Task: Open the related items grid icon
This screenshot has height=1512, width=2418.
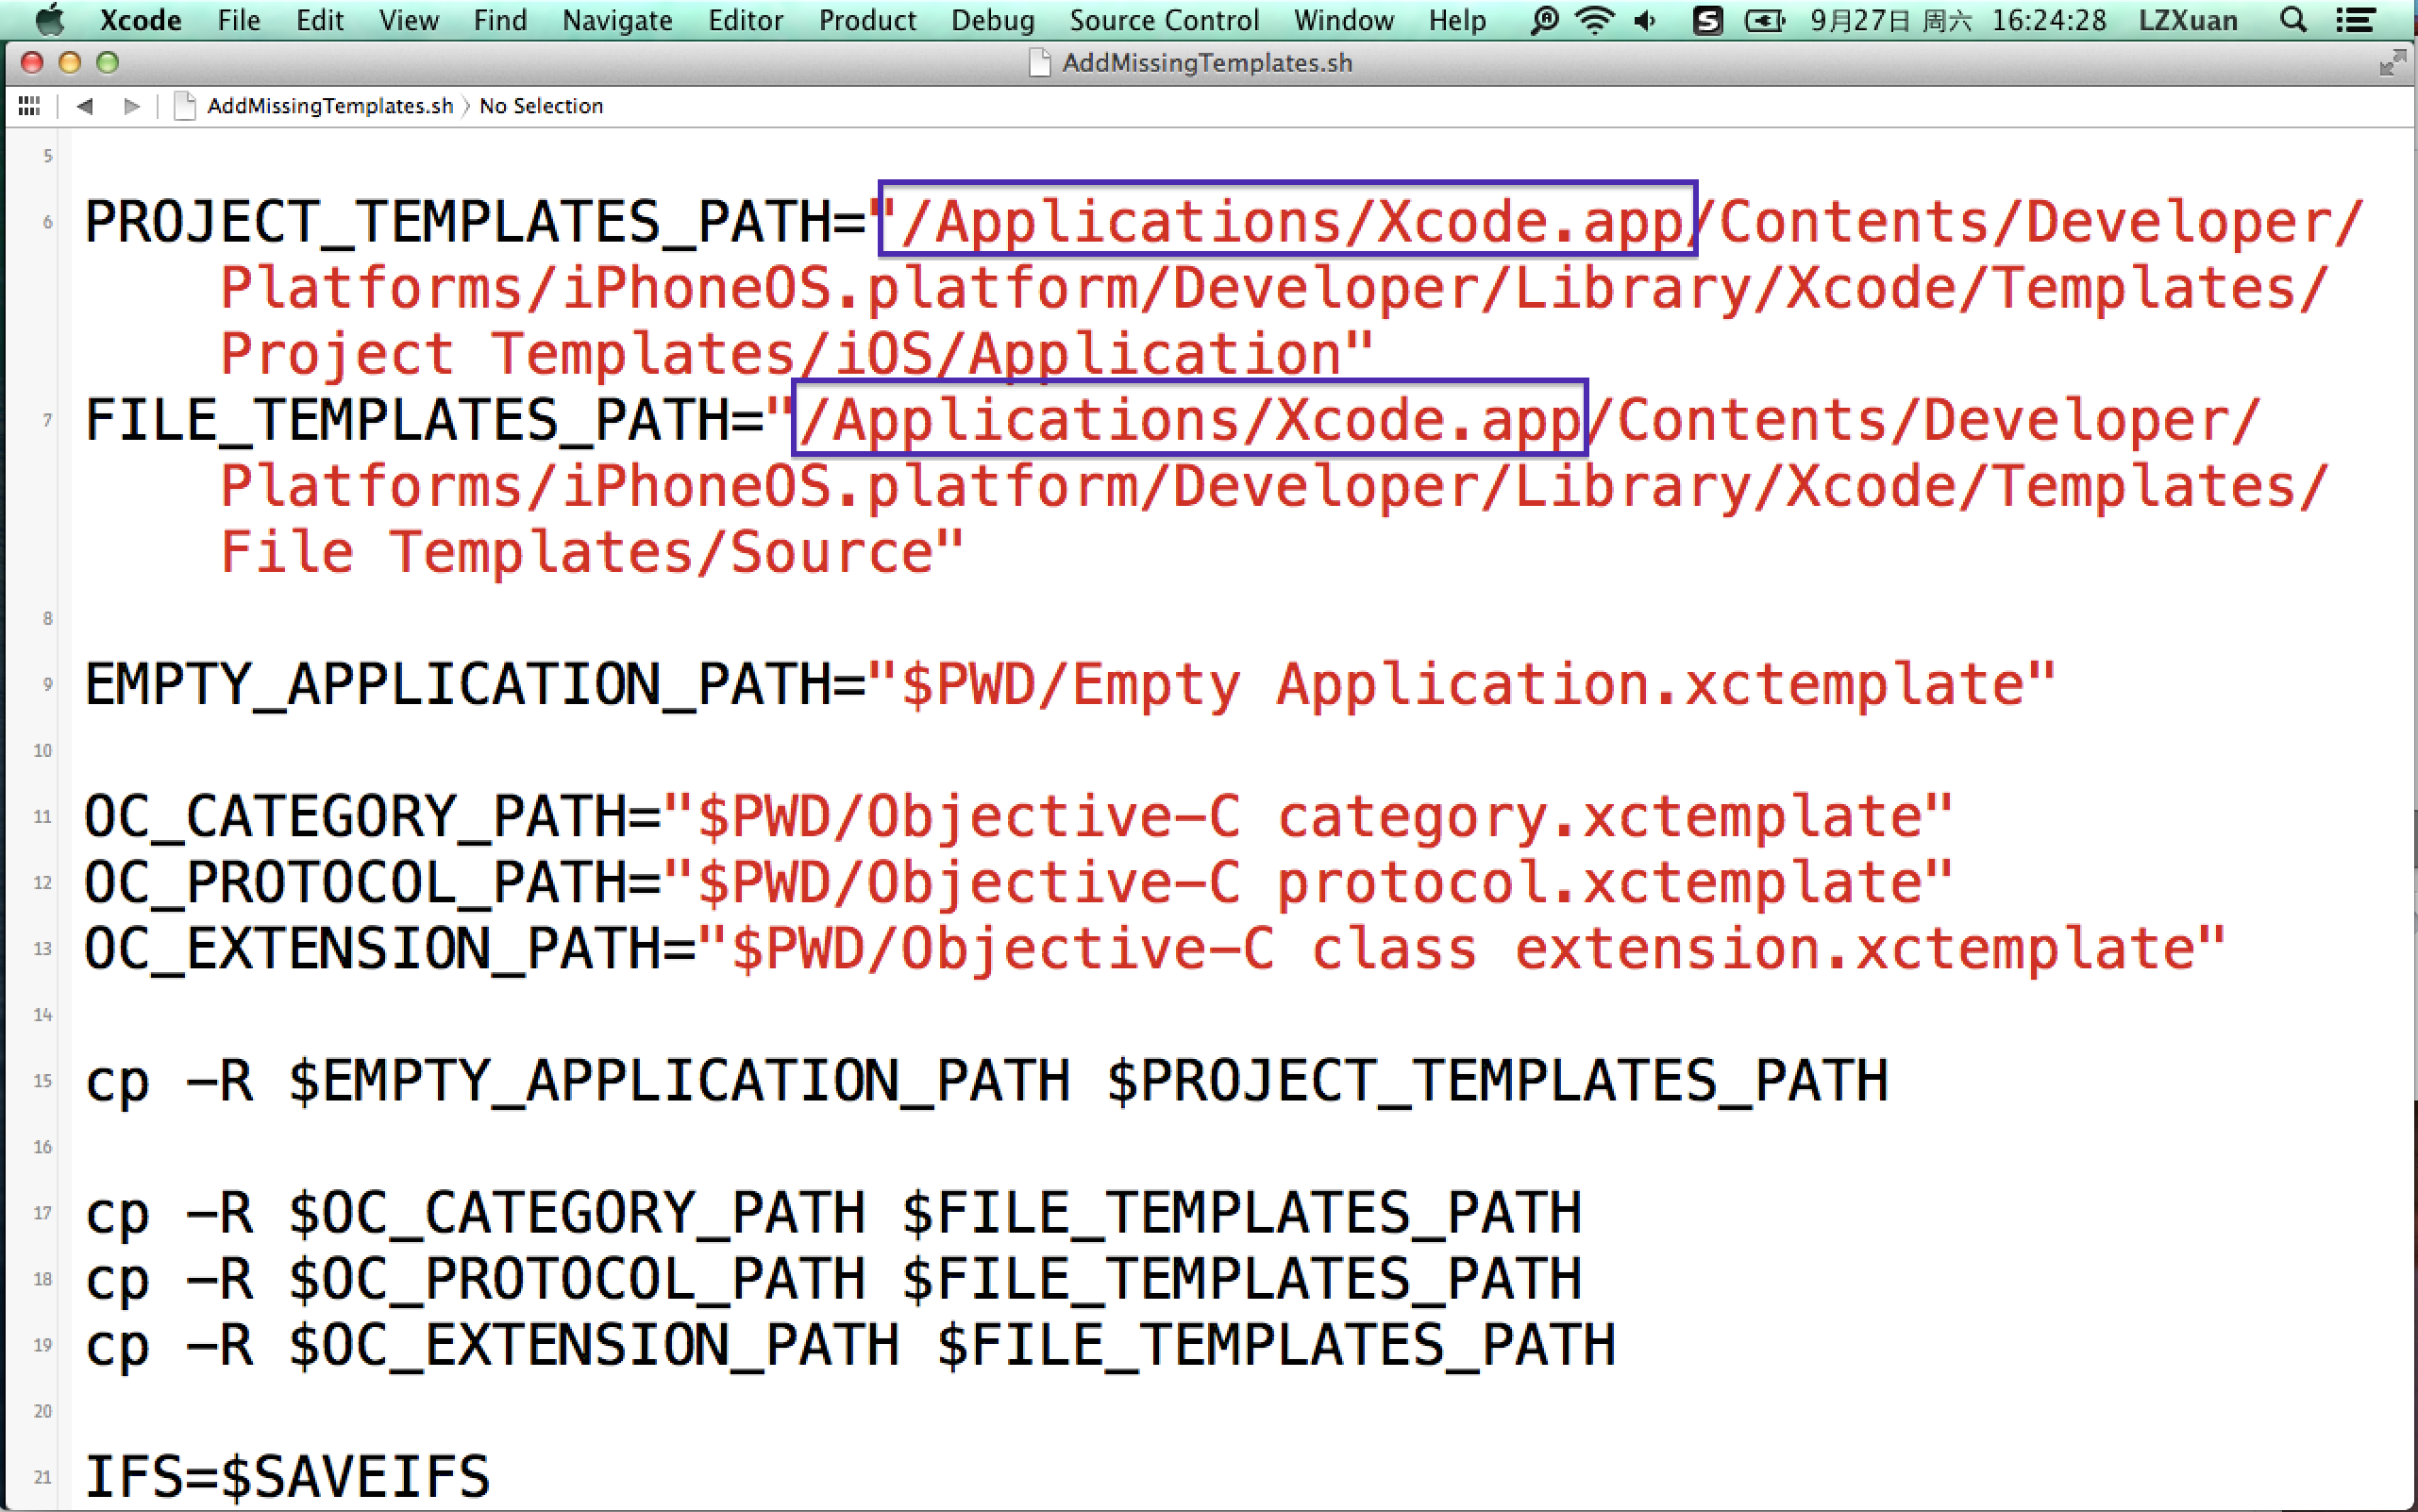Action: click(29, 106)
